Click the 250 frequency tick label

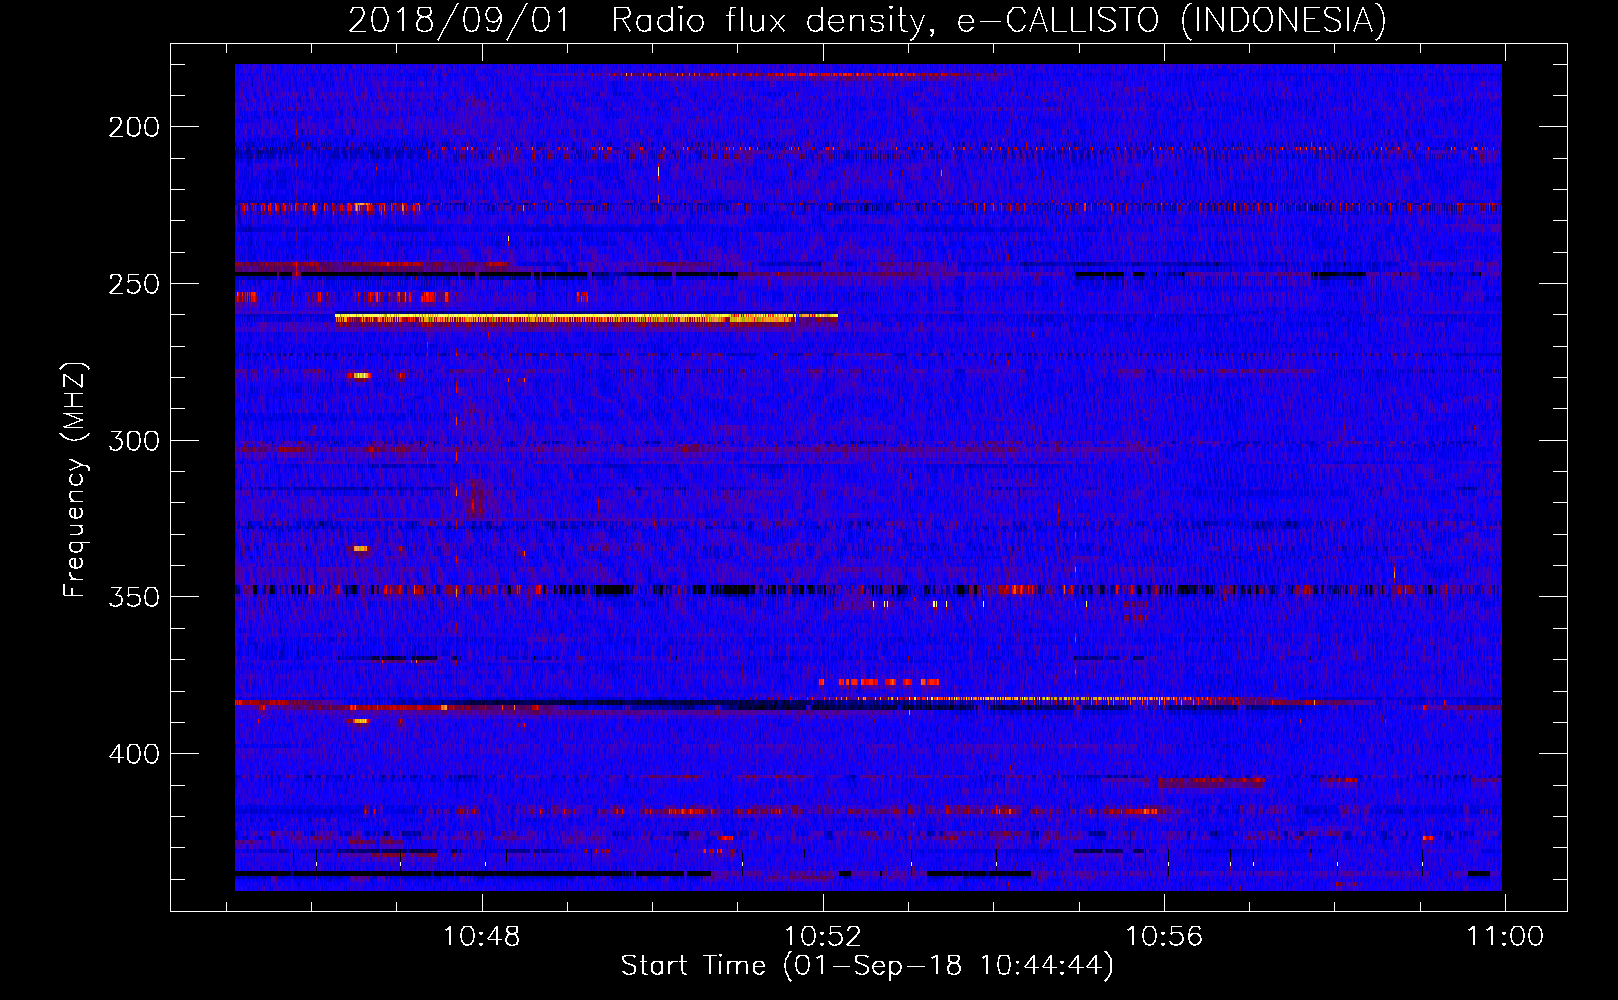[x=134, y=284]
